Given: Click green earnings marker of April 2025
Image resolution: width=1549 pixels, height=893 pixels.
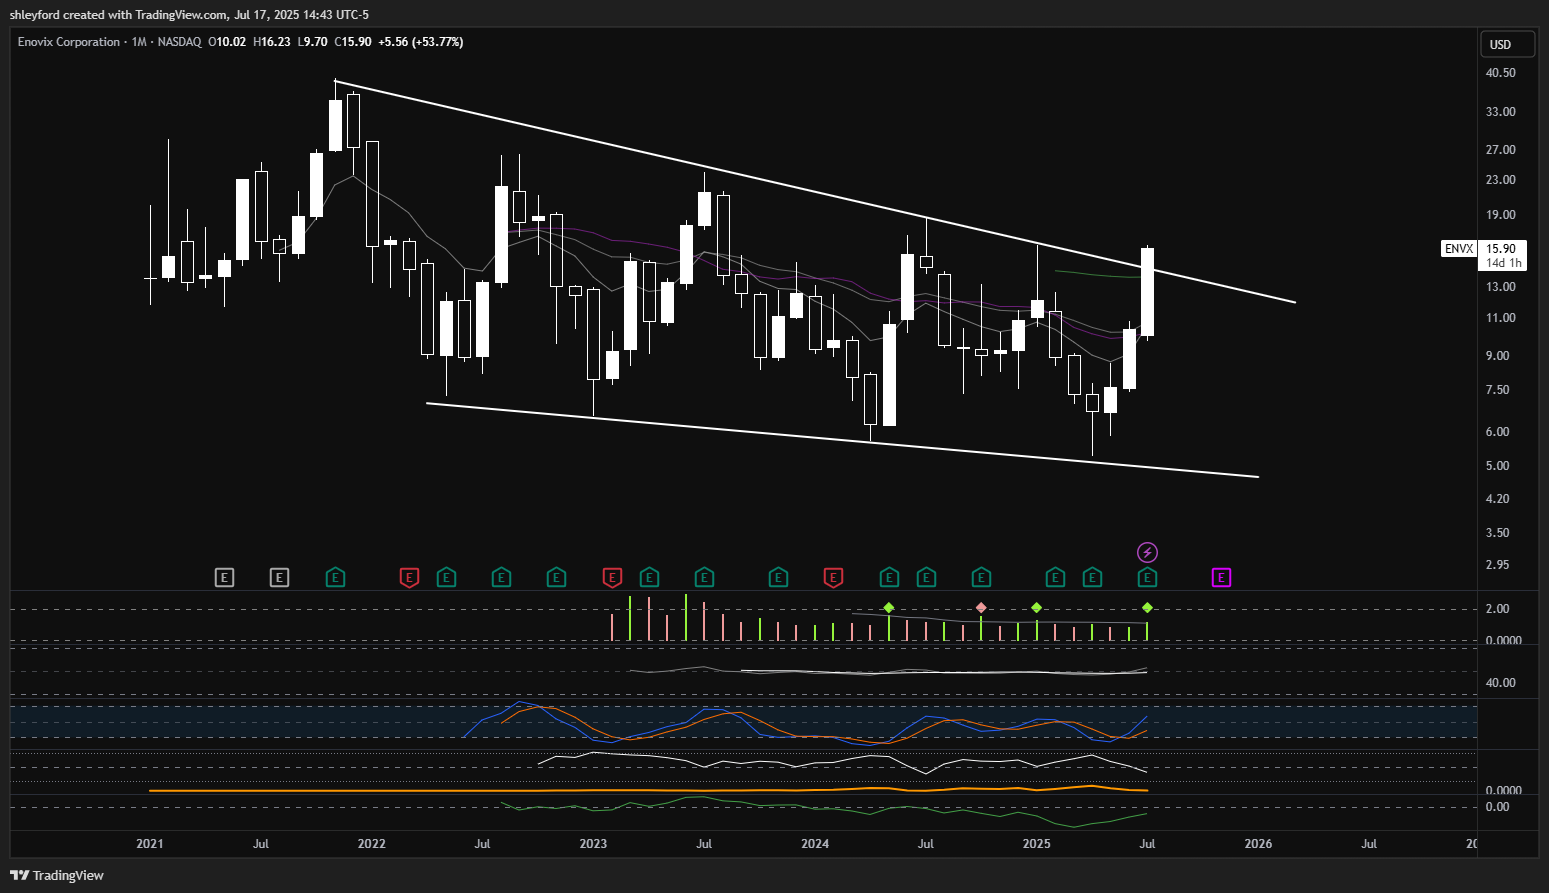Looking at the screenshot, I should click(1092, 577).
